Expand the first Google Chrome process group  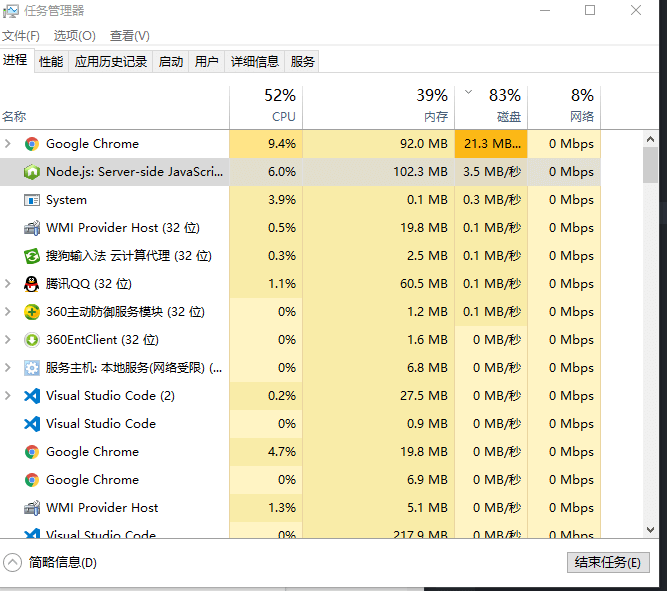(x=8, y=144)
